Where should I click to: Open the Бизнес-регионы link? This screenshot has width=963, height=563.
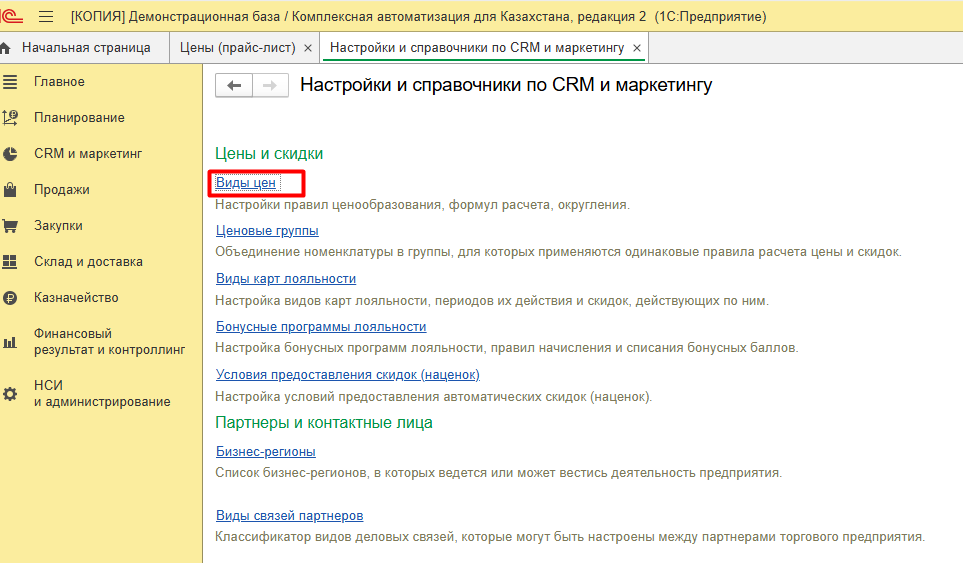pos(266,451)
